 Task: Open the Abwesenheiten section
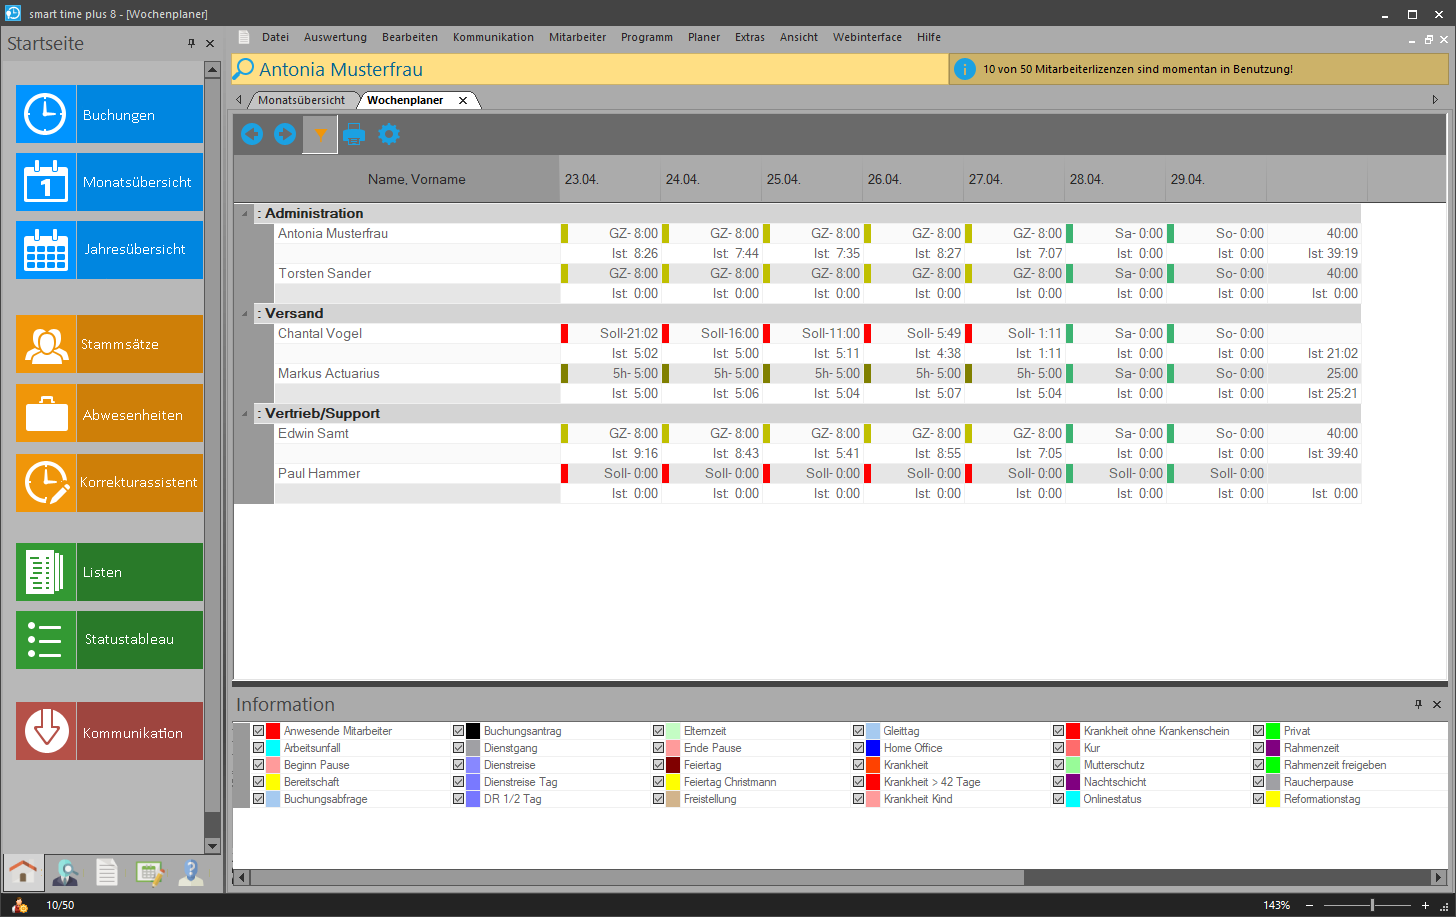point(109,414)
